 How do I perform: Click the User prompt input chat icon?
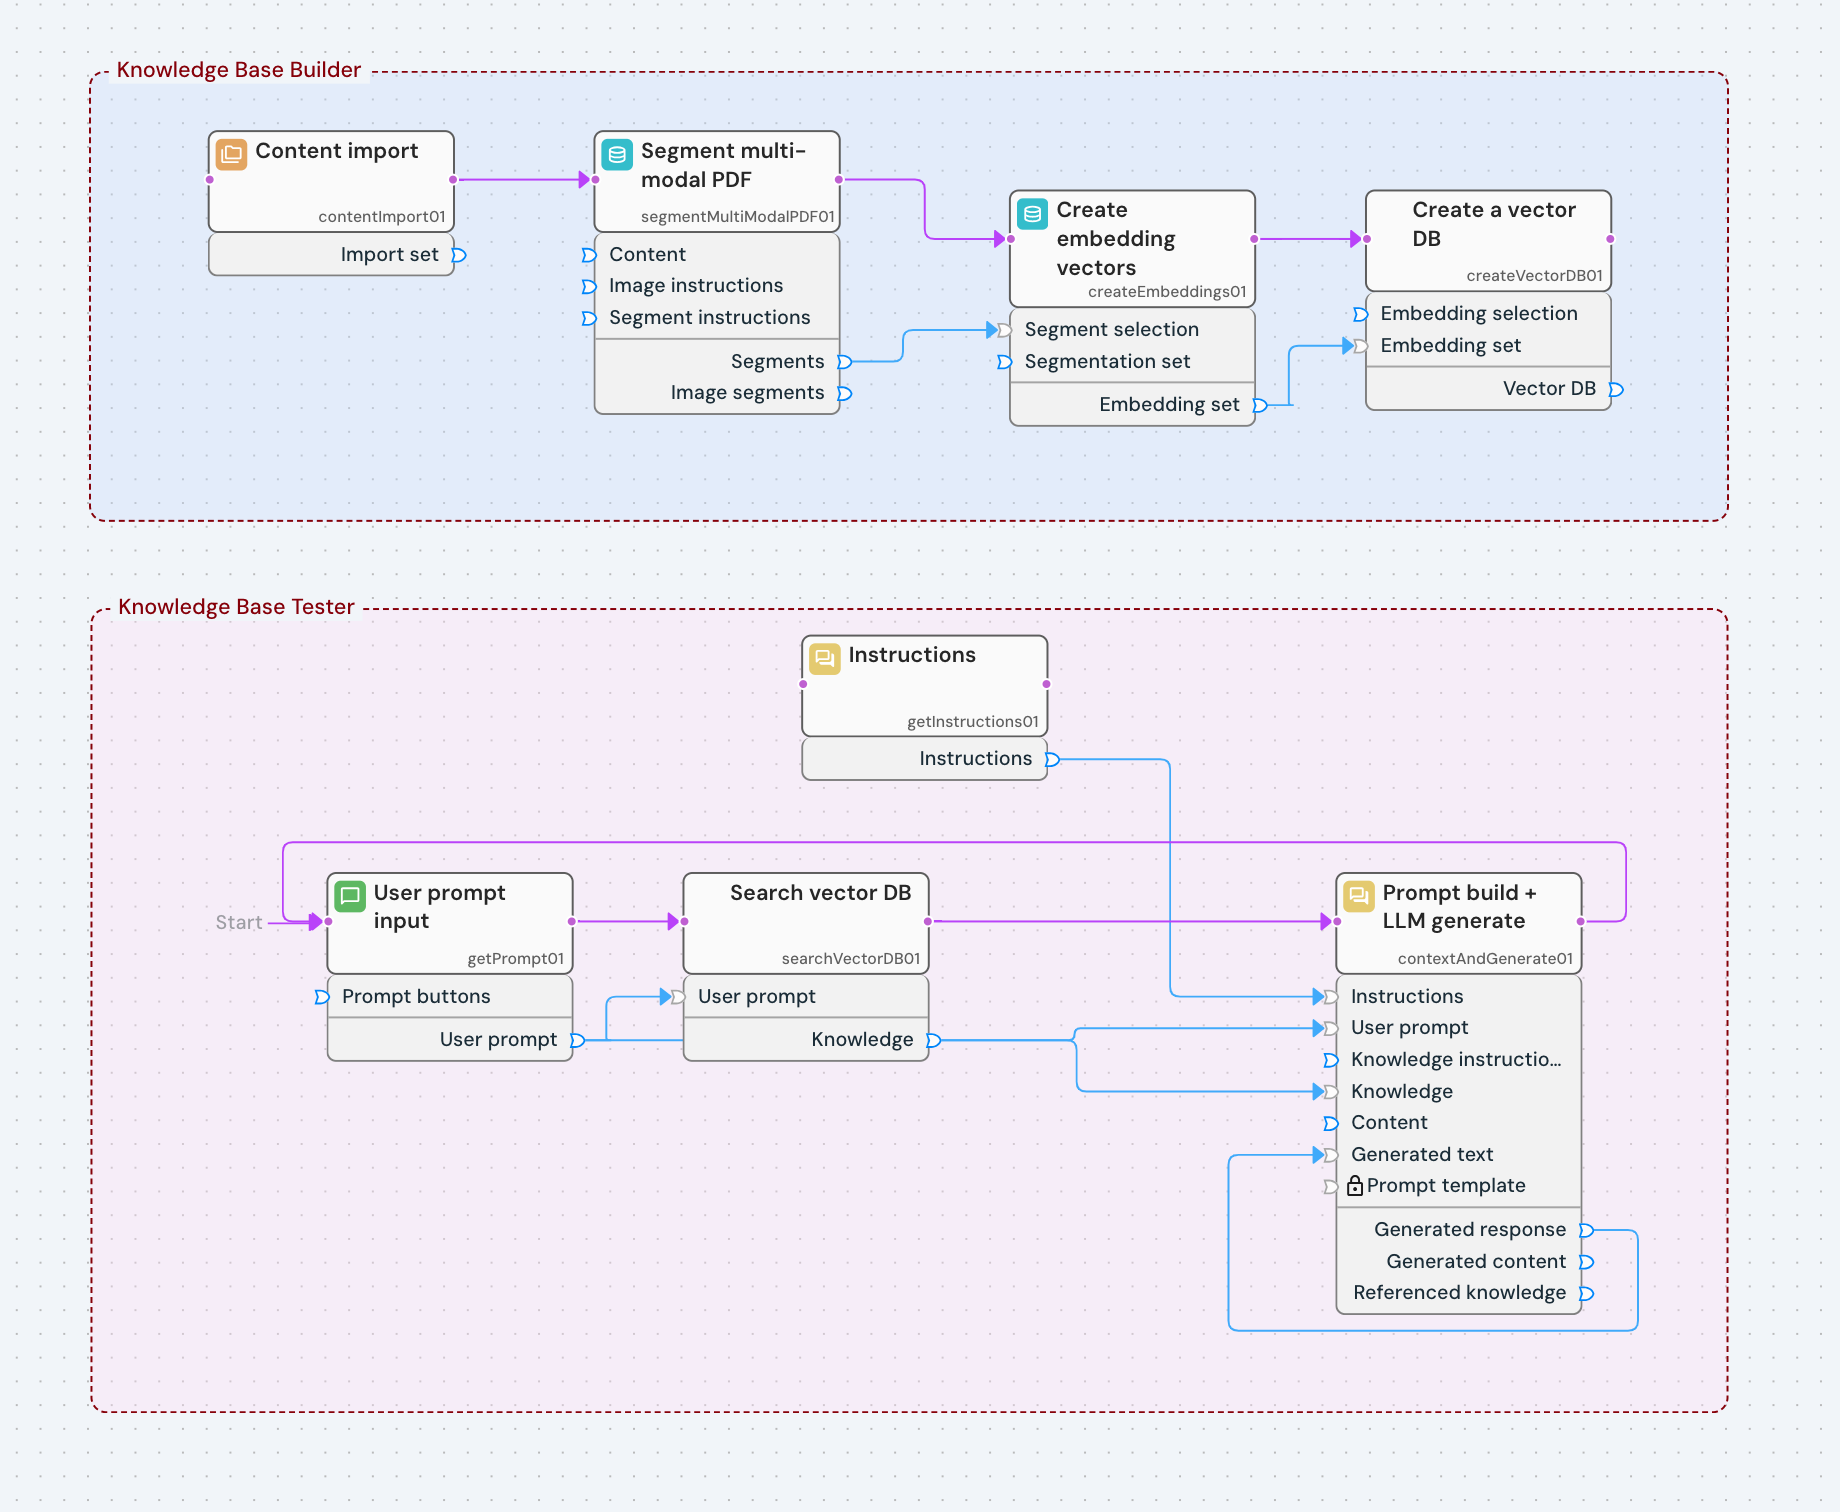click(x=349, y=897)
